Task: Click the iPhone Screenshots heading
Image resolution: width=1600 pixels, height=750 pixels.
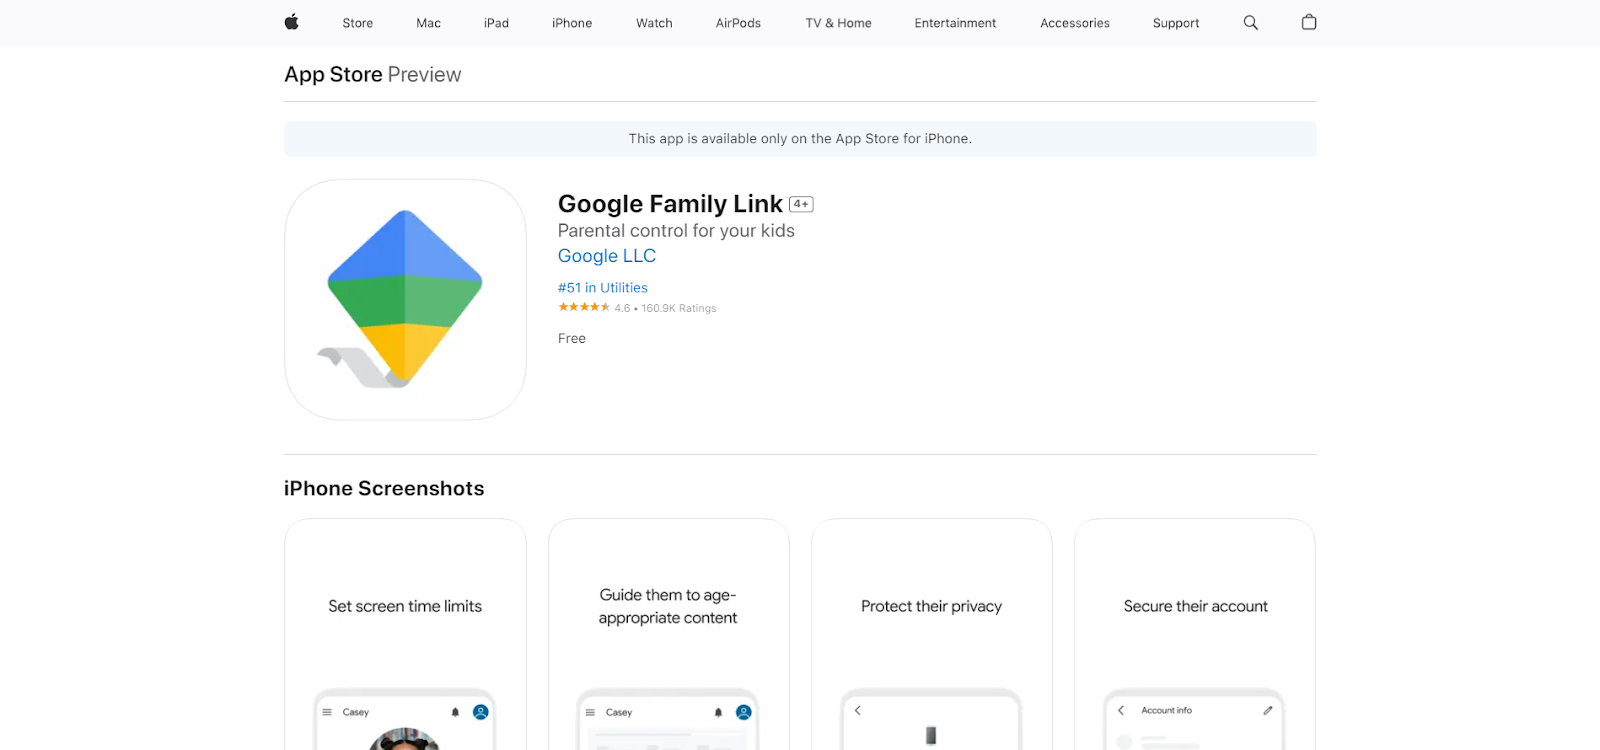Action: tap(384, 488)
